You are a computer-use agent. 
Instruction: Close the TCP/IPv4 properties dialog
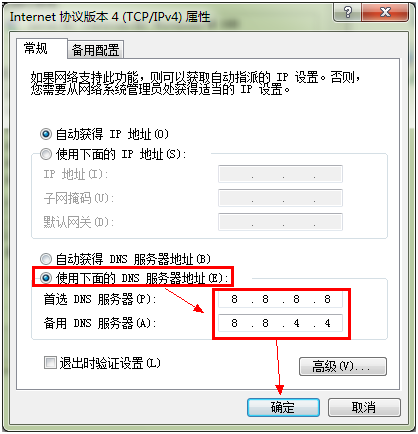point(385,13)
